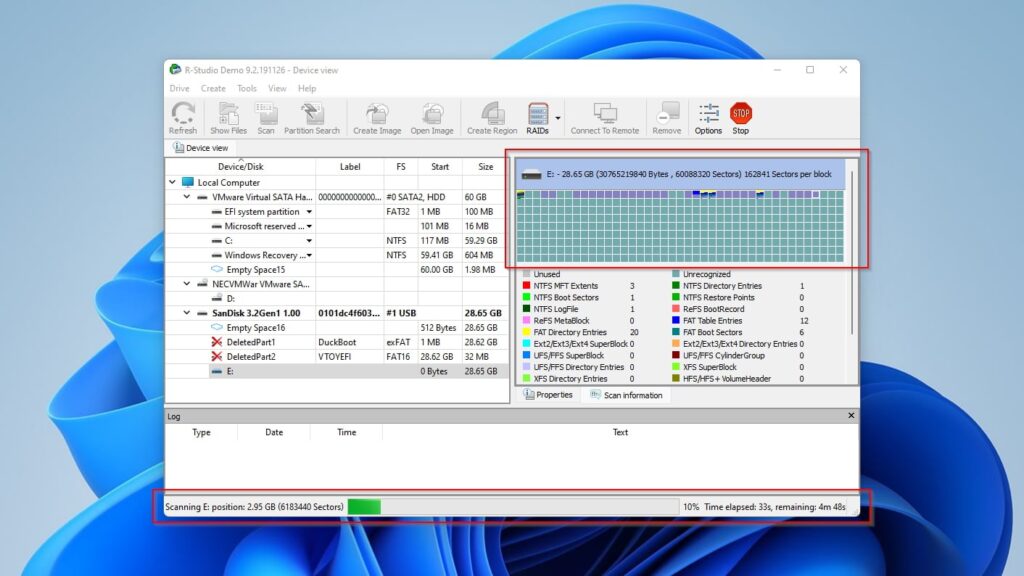Click E: drive icon in scan map header
1024x576 pixels.
click(x=532, y=174)
